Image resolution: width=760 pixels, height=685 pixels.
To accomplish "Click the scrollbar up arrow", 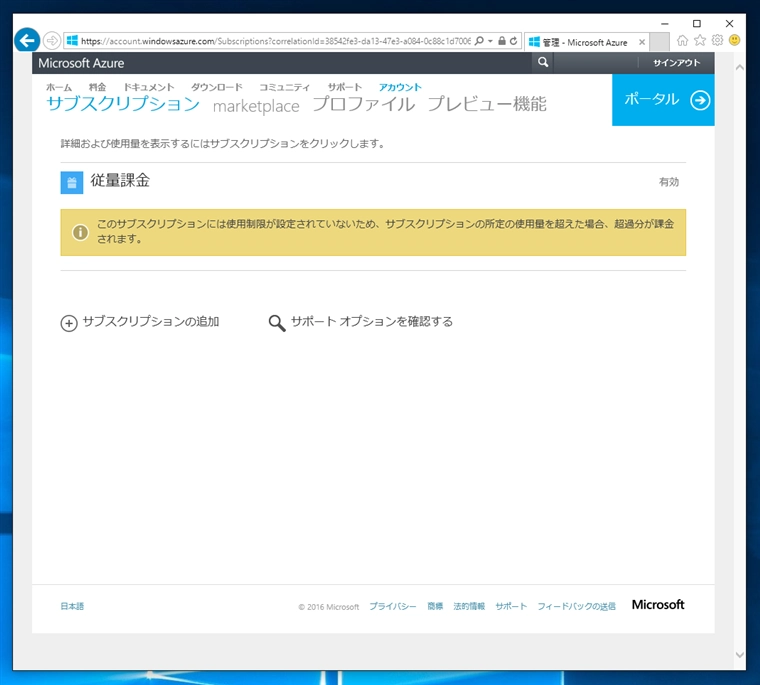I will [x=739, y=68].
